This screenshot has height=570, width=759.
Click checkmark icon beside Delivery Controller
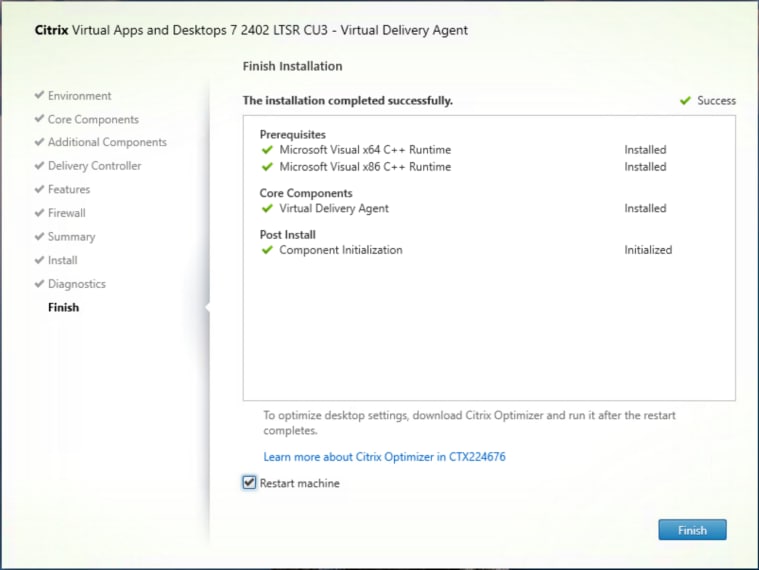[x=39, y=165]
